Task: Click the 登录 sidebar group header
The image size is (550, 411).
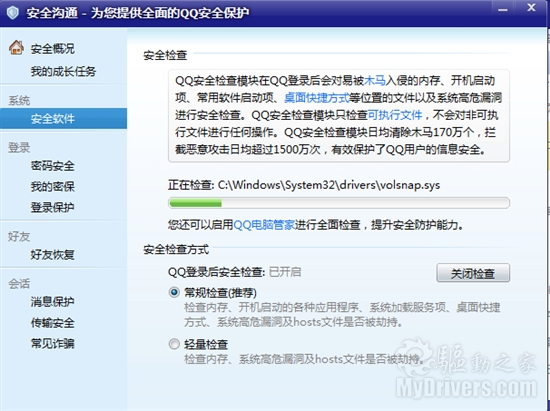Action: coord(19,147)
